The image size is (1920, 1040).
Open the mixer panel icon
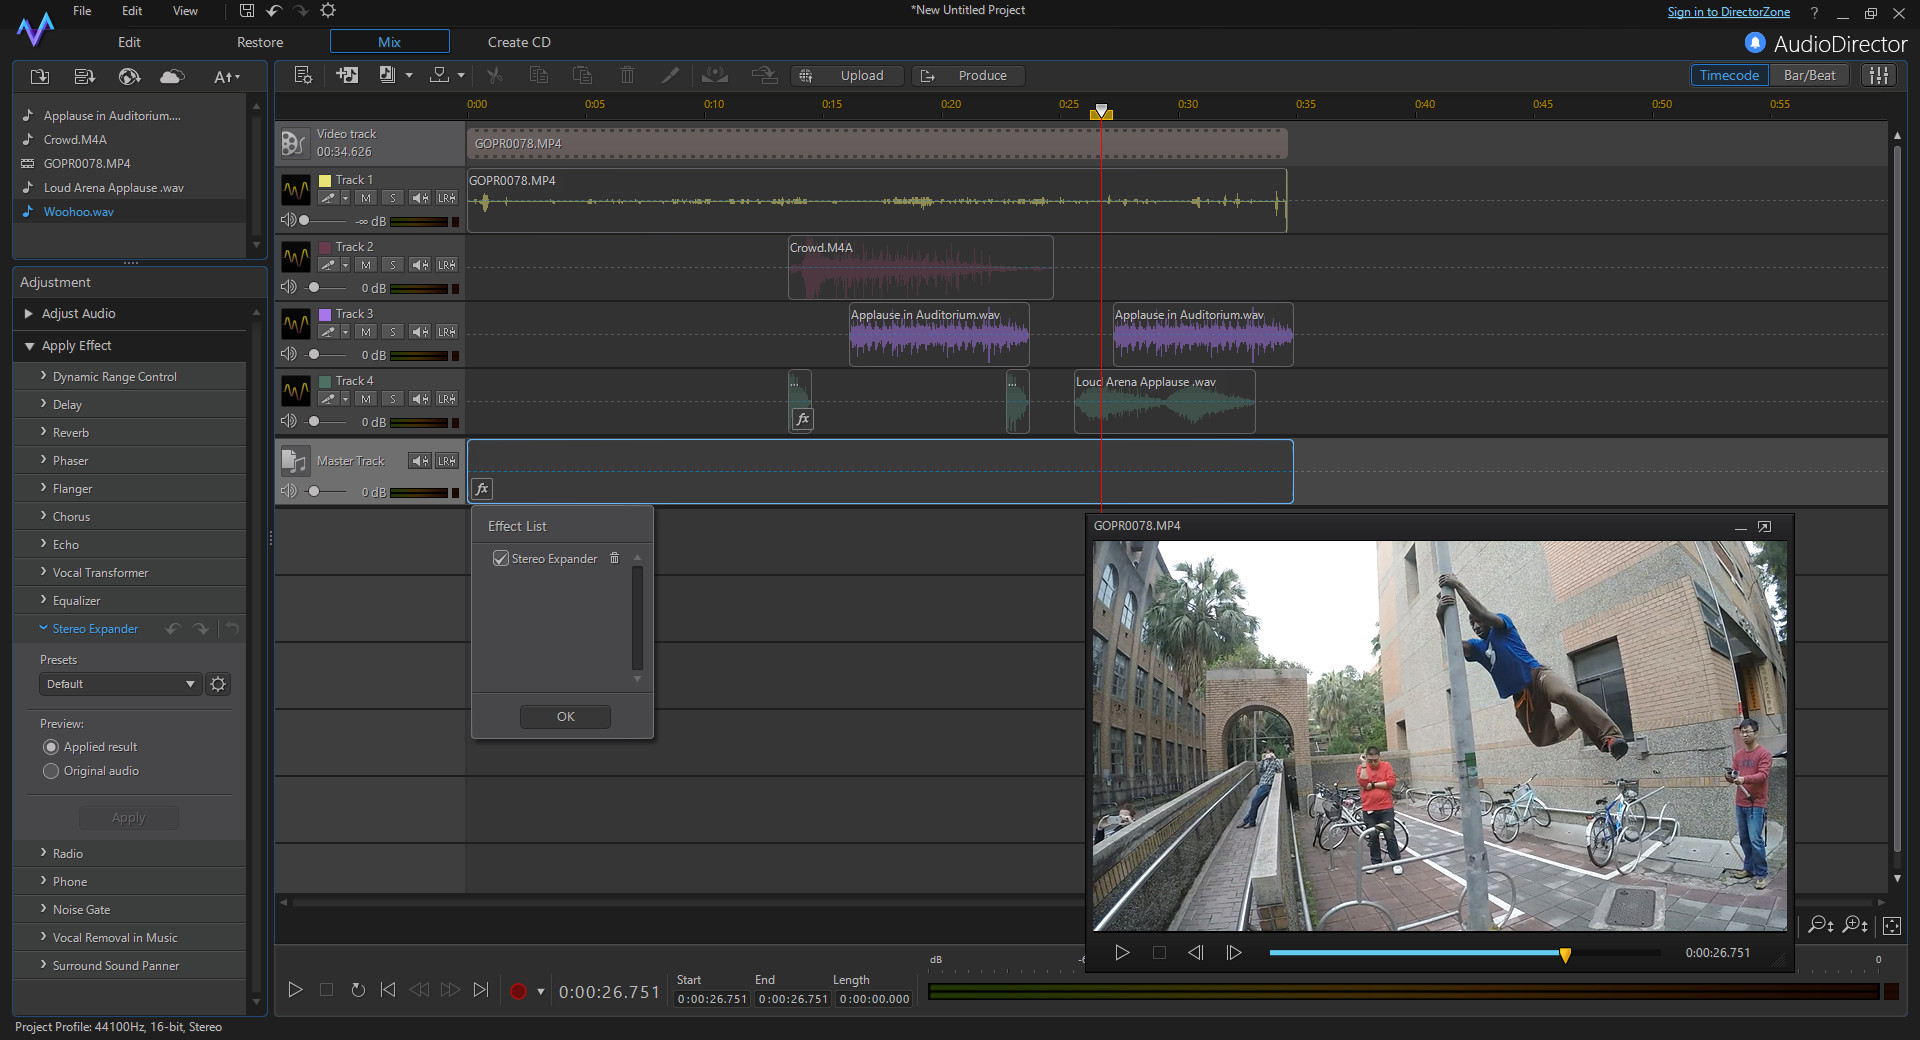click(x=1880, y=75)
